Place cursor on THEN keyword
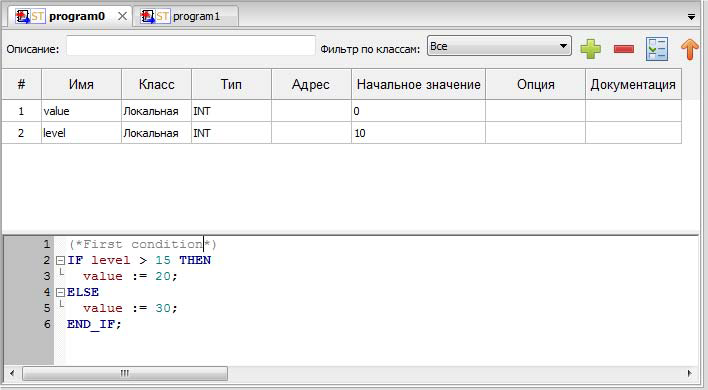The height and width of the screenshot is (390, 708). point(195,260)
